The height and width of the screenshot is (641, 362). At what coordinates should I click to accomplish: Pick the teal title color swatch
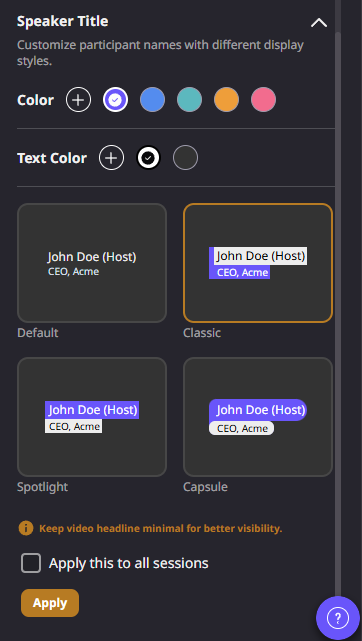pos(190,99)
